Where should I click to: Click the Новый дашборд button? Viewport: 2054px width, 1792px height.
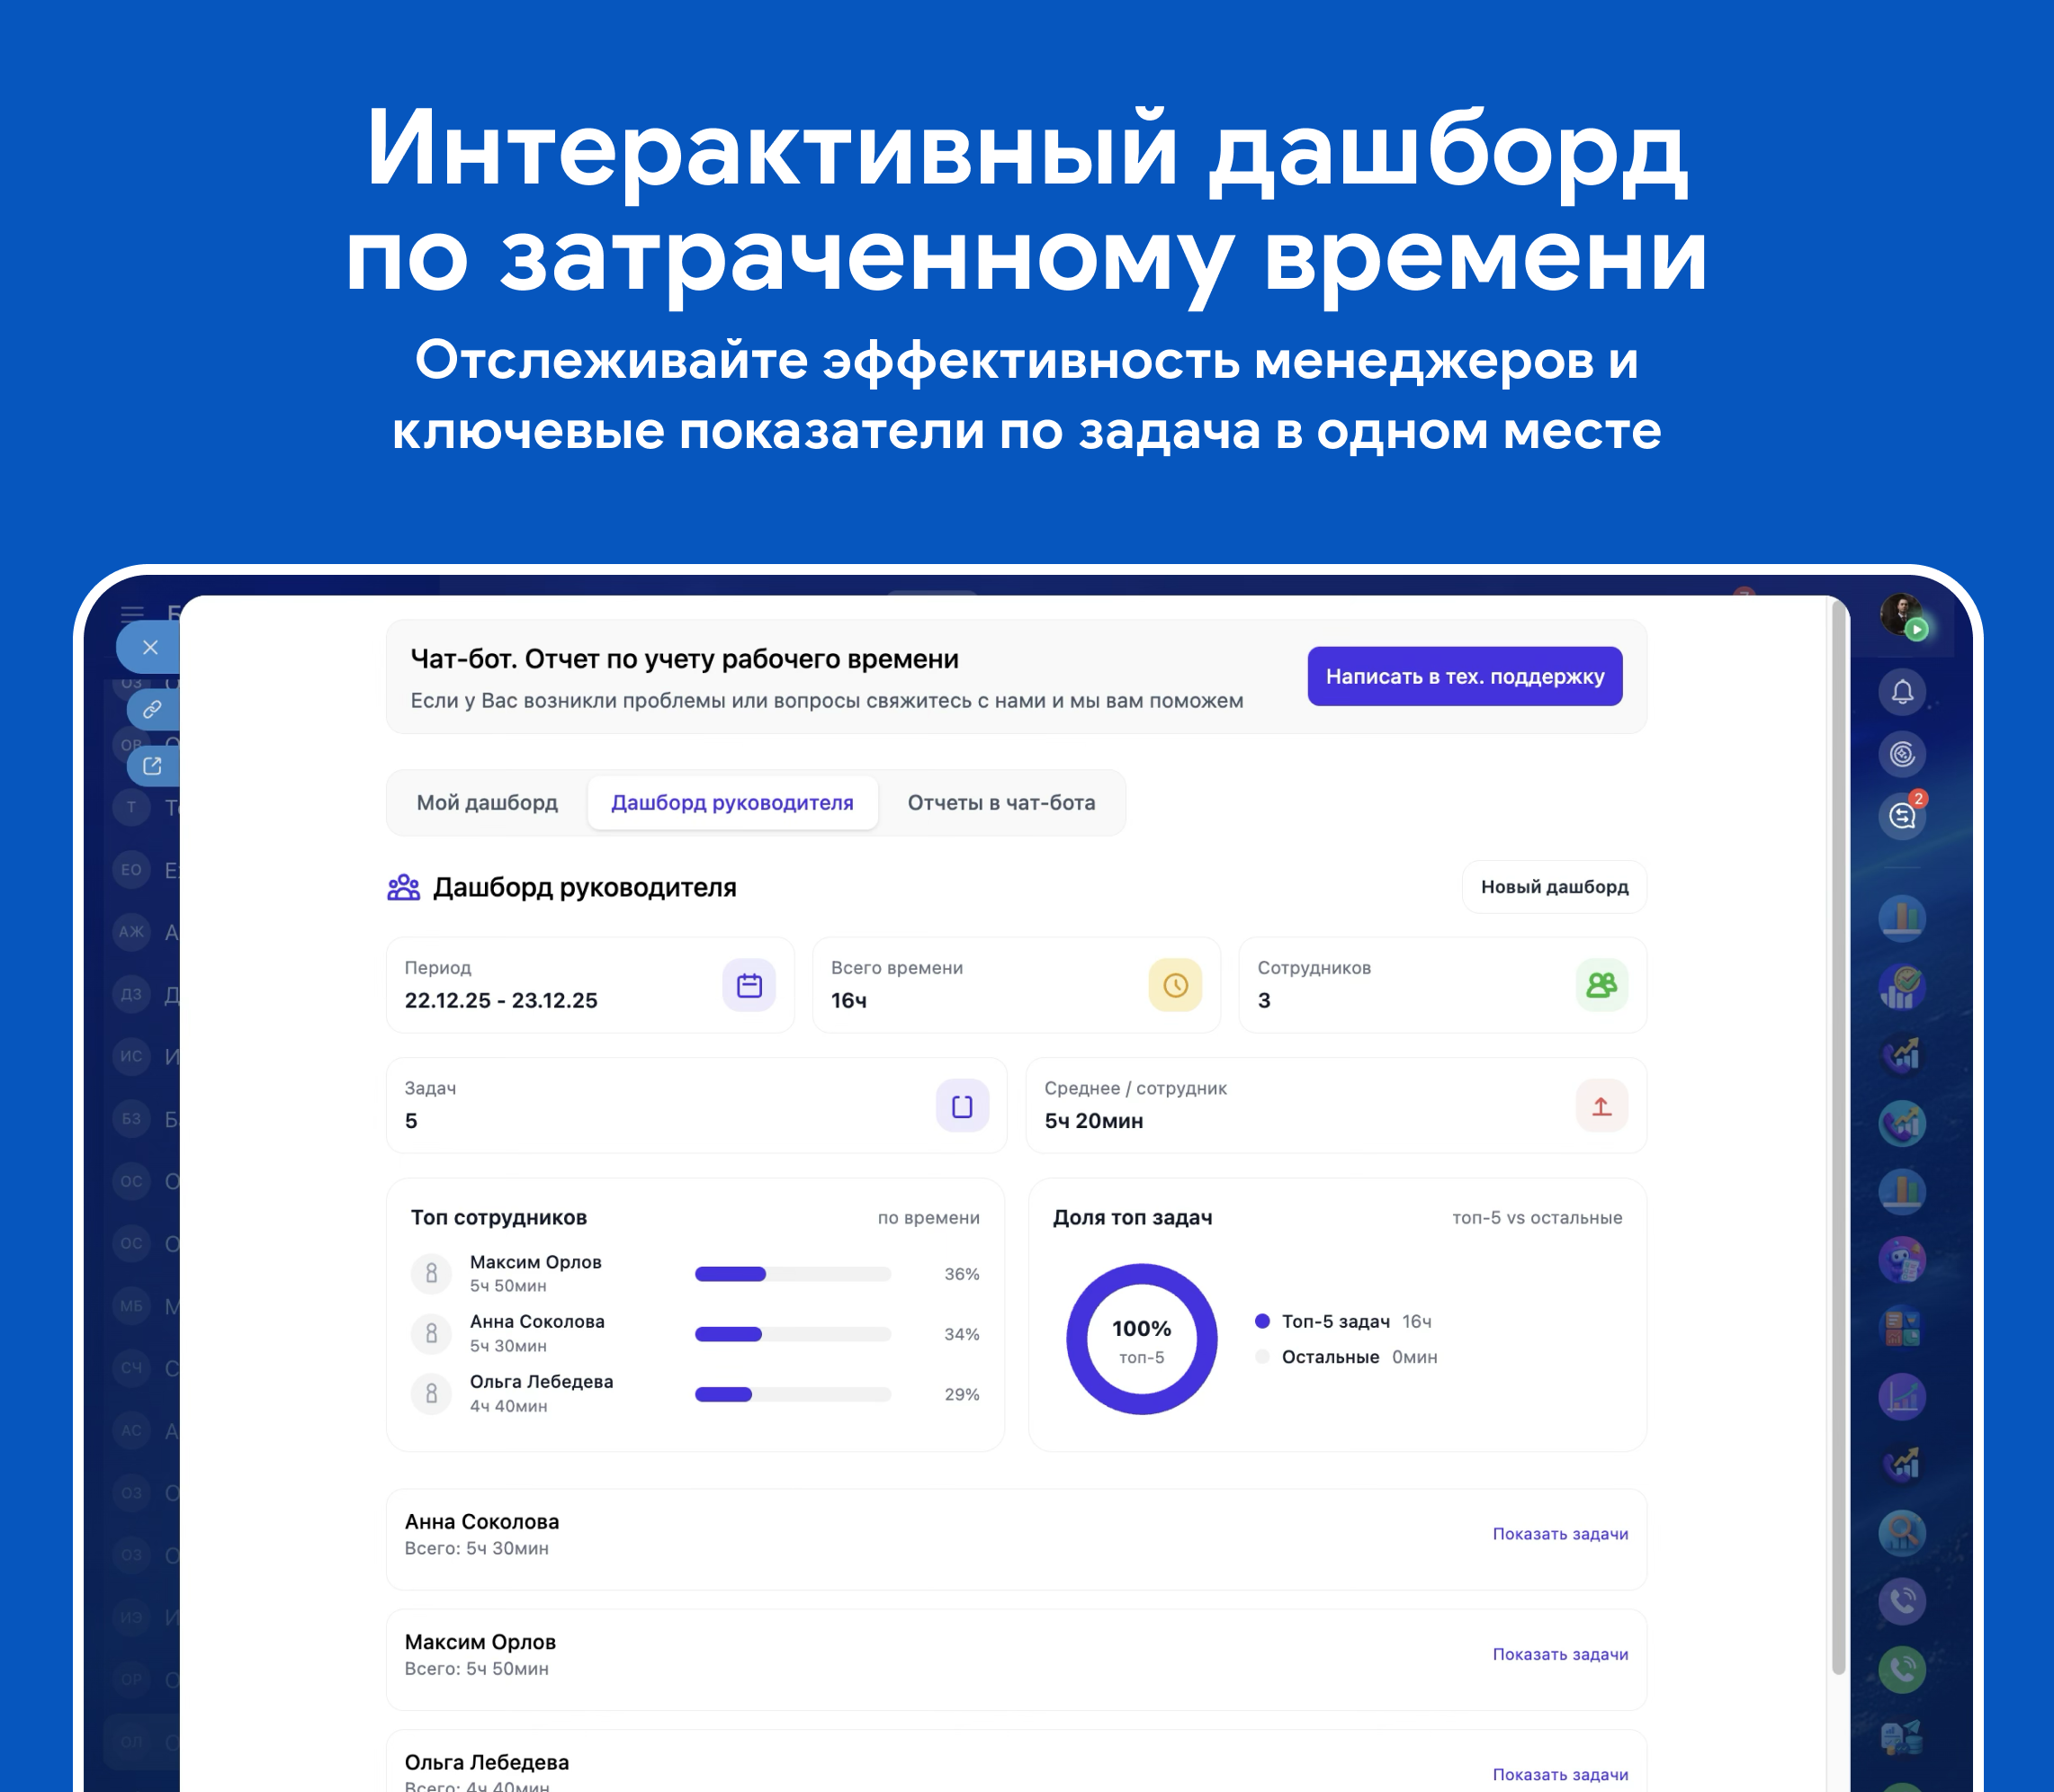(1553, 887)
